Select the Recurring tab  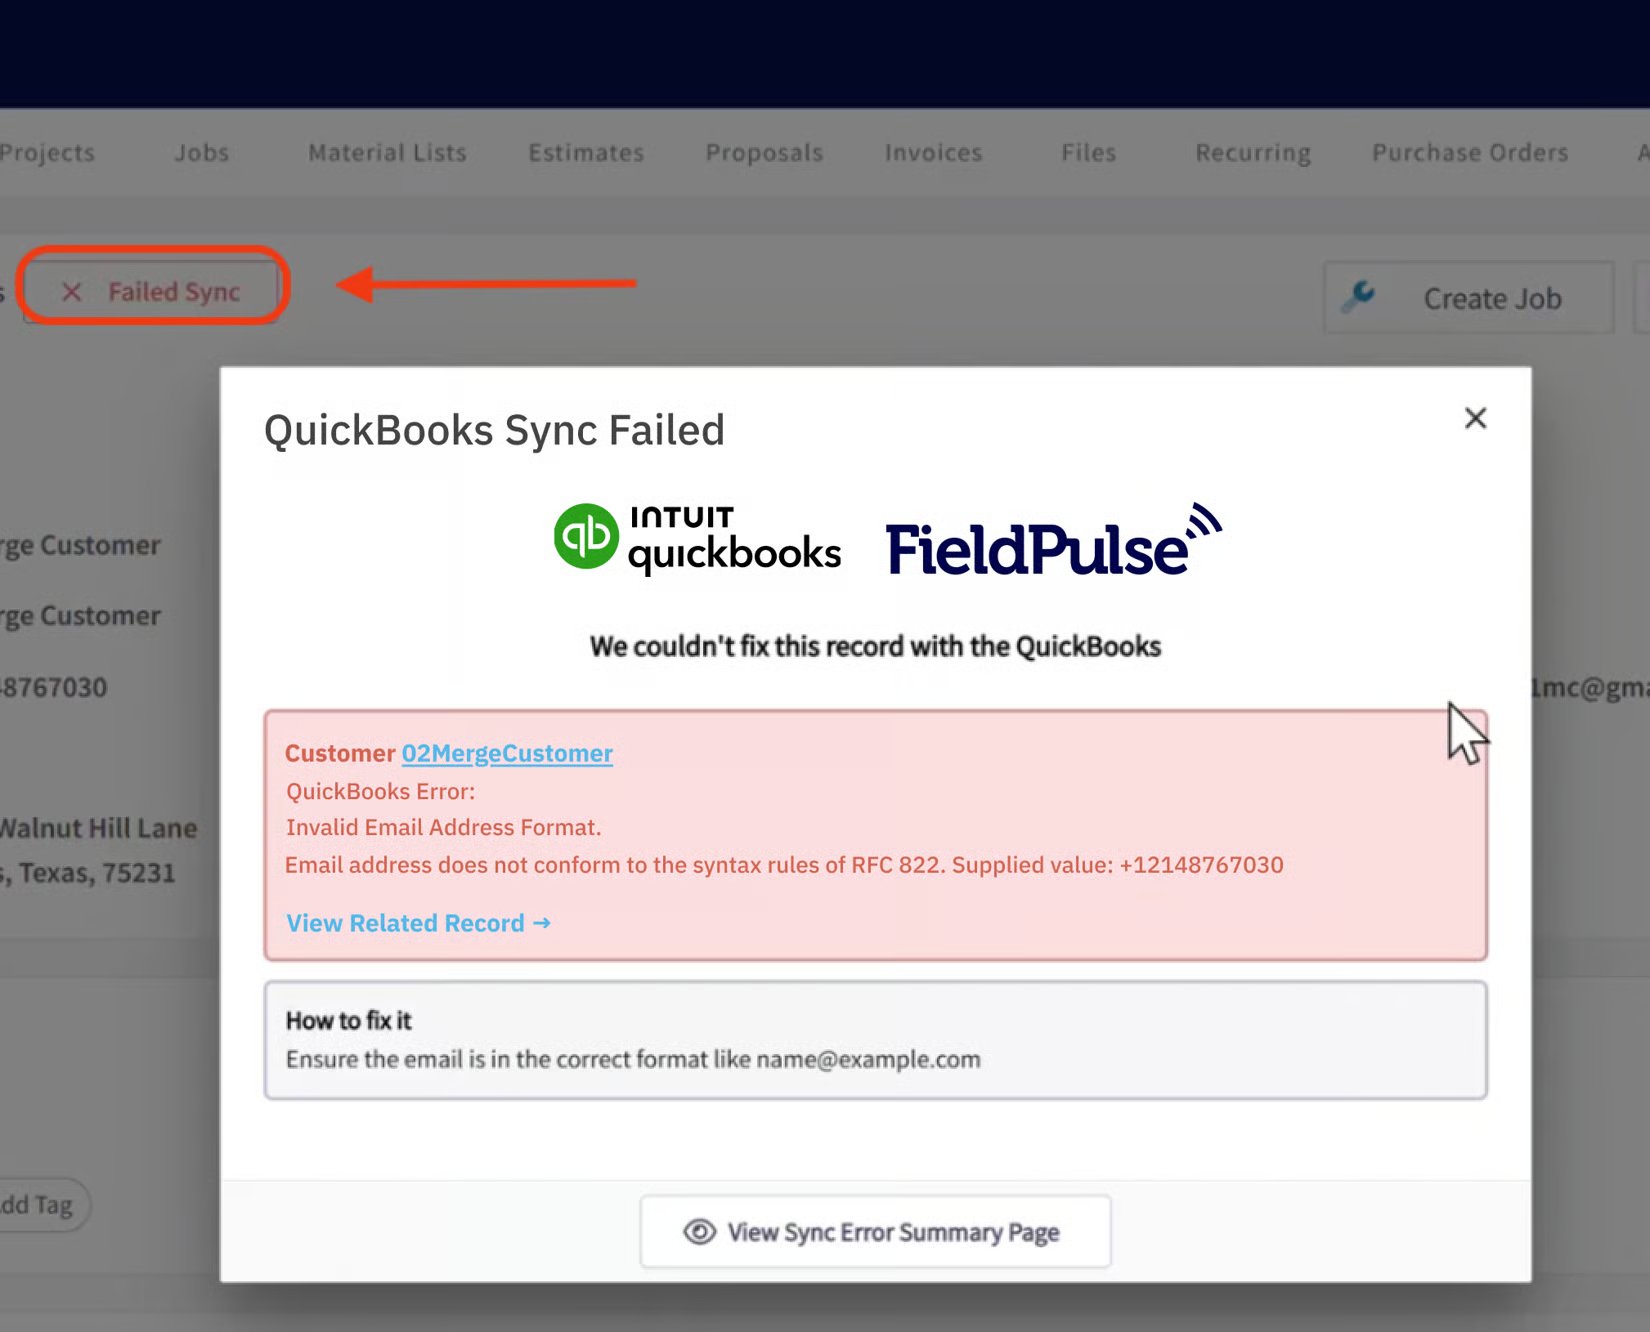tap(1253, 153)
